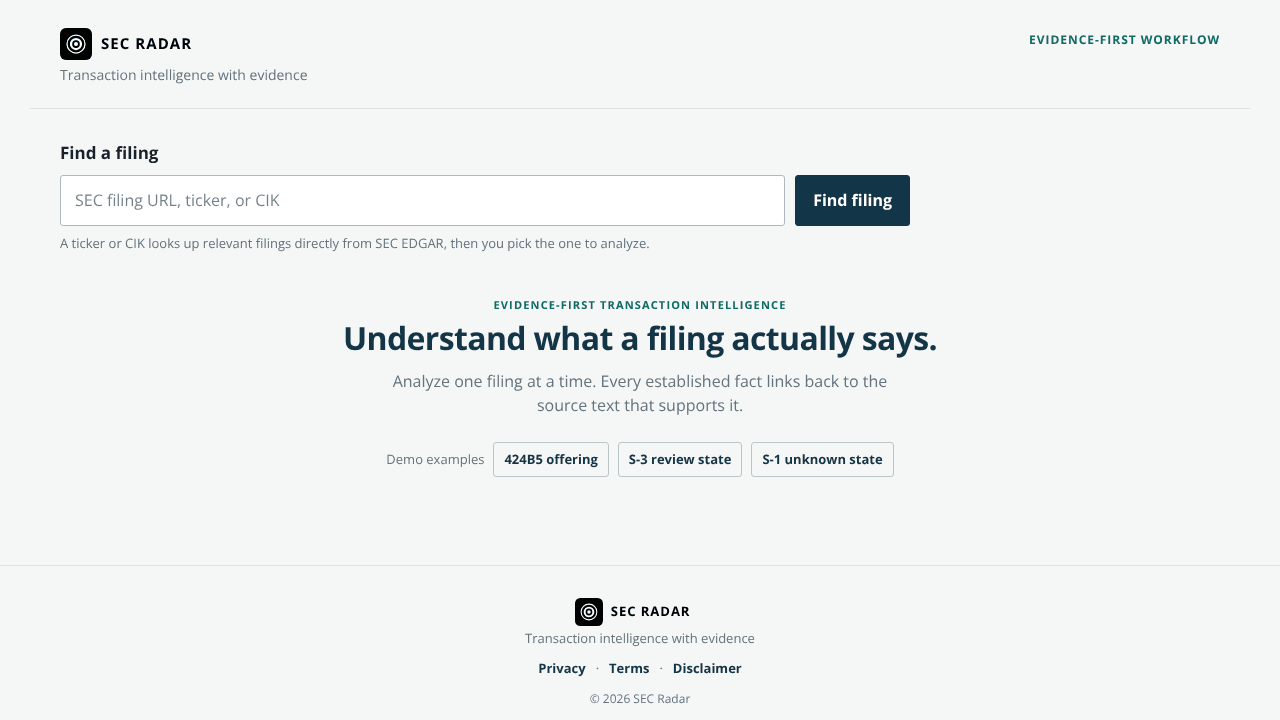Click the 'Demo examples' label
This screenshot has width=1280, height=720.
(435, 460)
